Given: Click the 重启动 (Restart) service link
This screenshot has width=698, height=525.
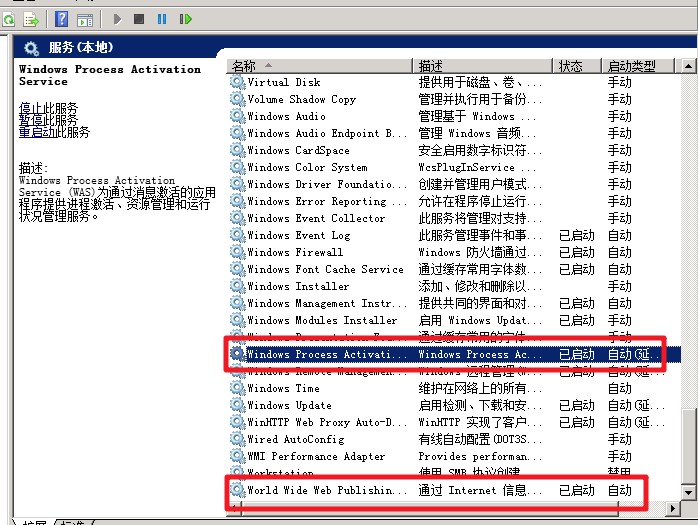Looking at the screenshot, I should [x=36, y=132].
